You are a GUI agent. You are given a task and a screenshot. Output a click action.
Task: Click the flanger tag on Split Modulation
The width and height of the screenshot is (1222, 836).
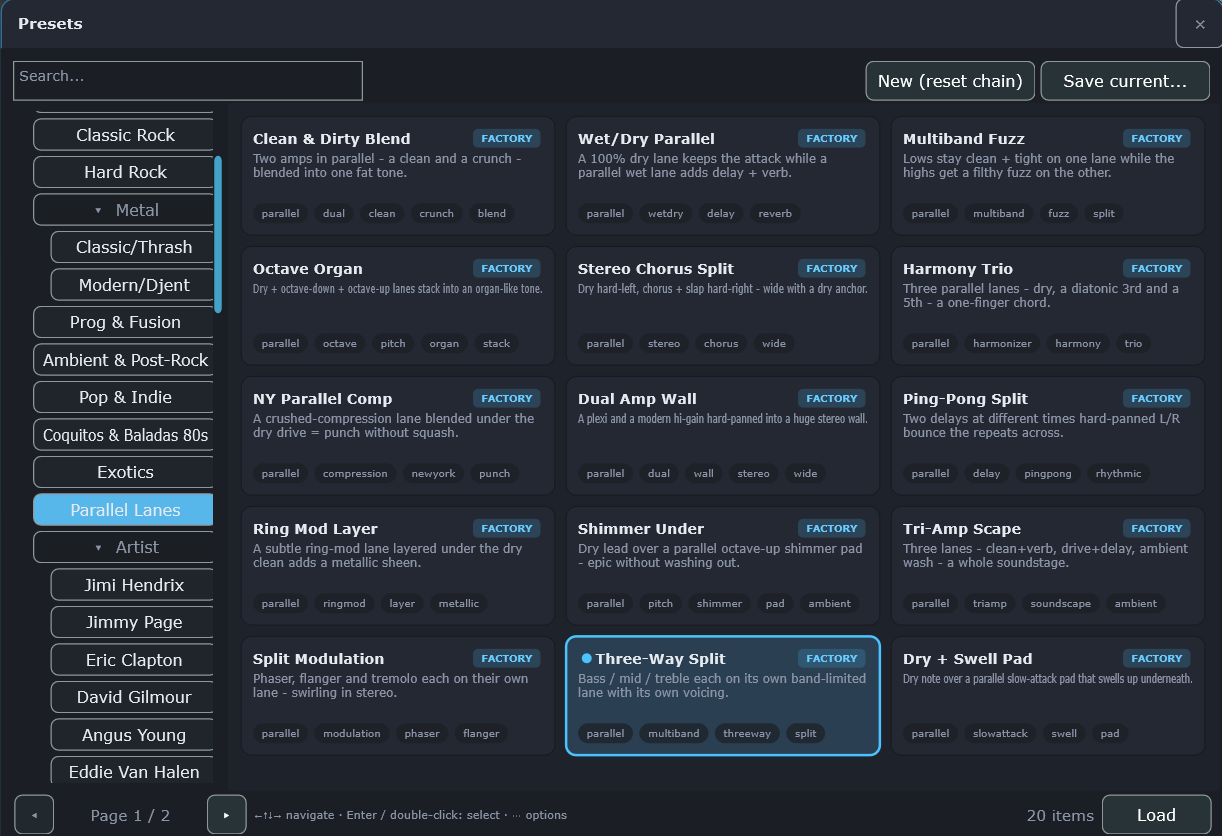(x=481, y=733)
